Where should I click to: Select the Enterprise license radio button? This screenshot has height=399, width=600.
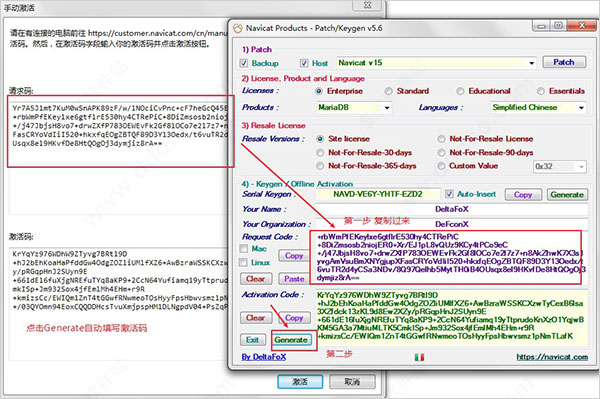click(x=319, y=91)
